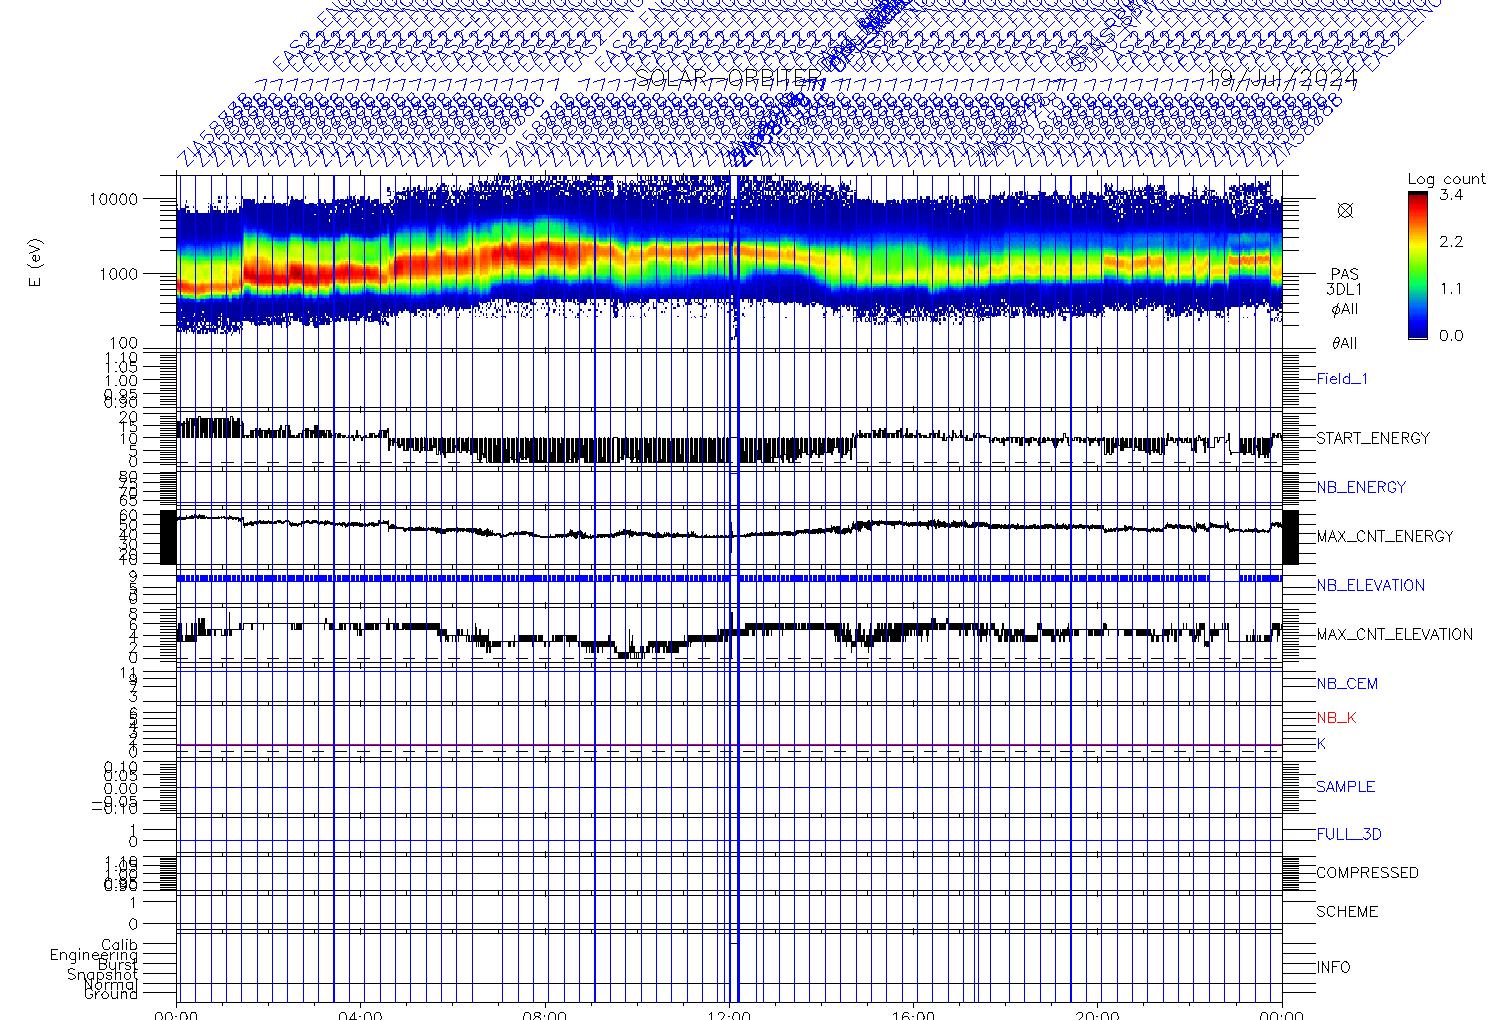Screen dimensions: 1512x1020
Task: Click the Snapshot mode label
Action: (104, 975)
